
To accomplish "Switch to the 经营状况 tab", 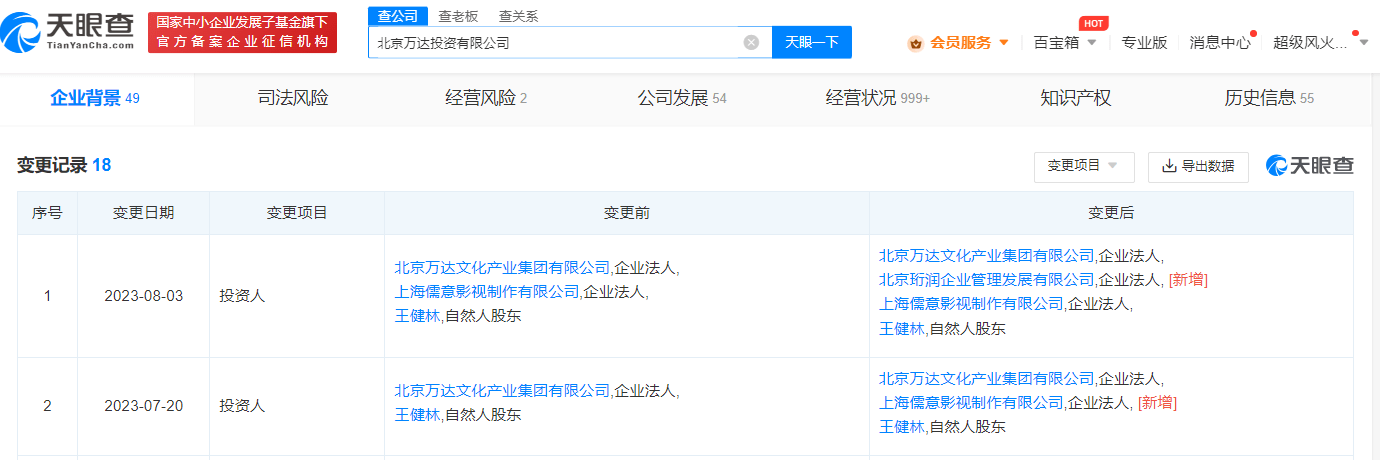I will pos(877,98).
